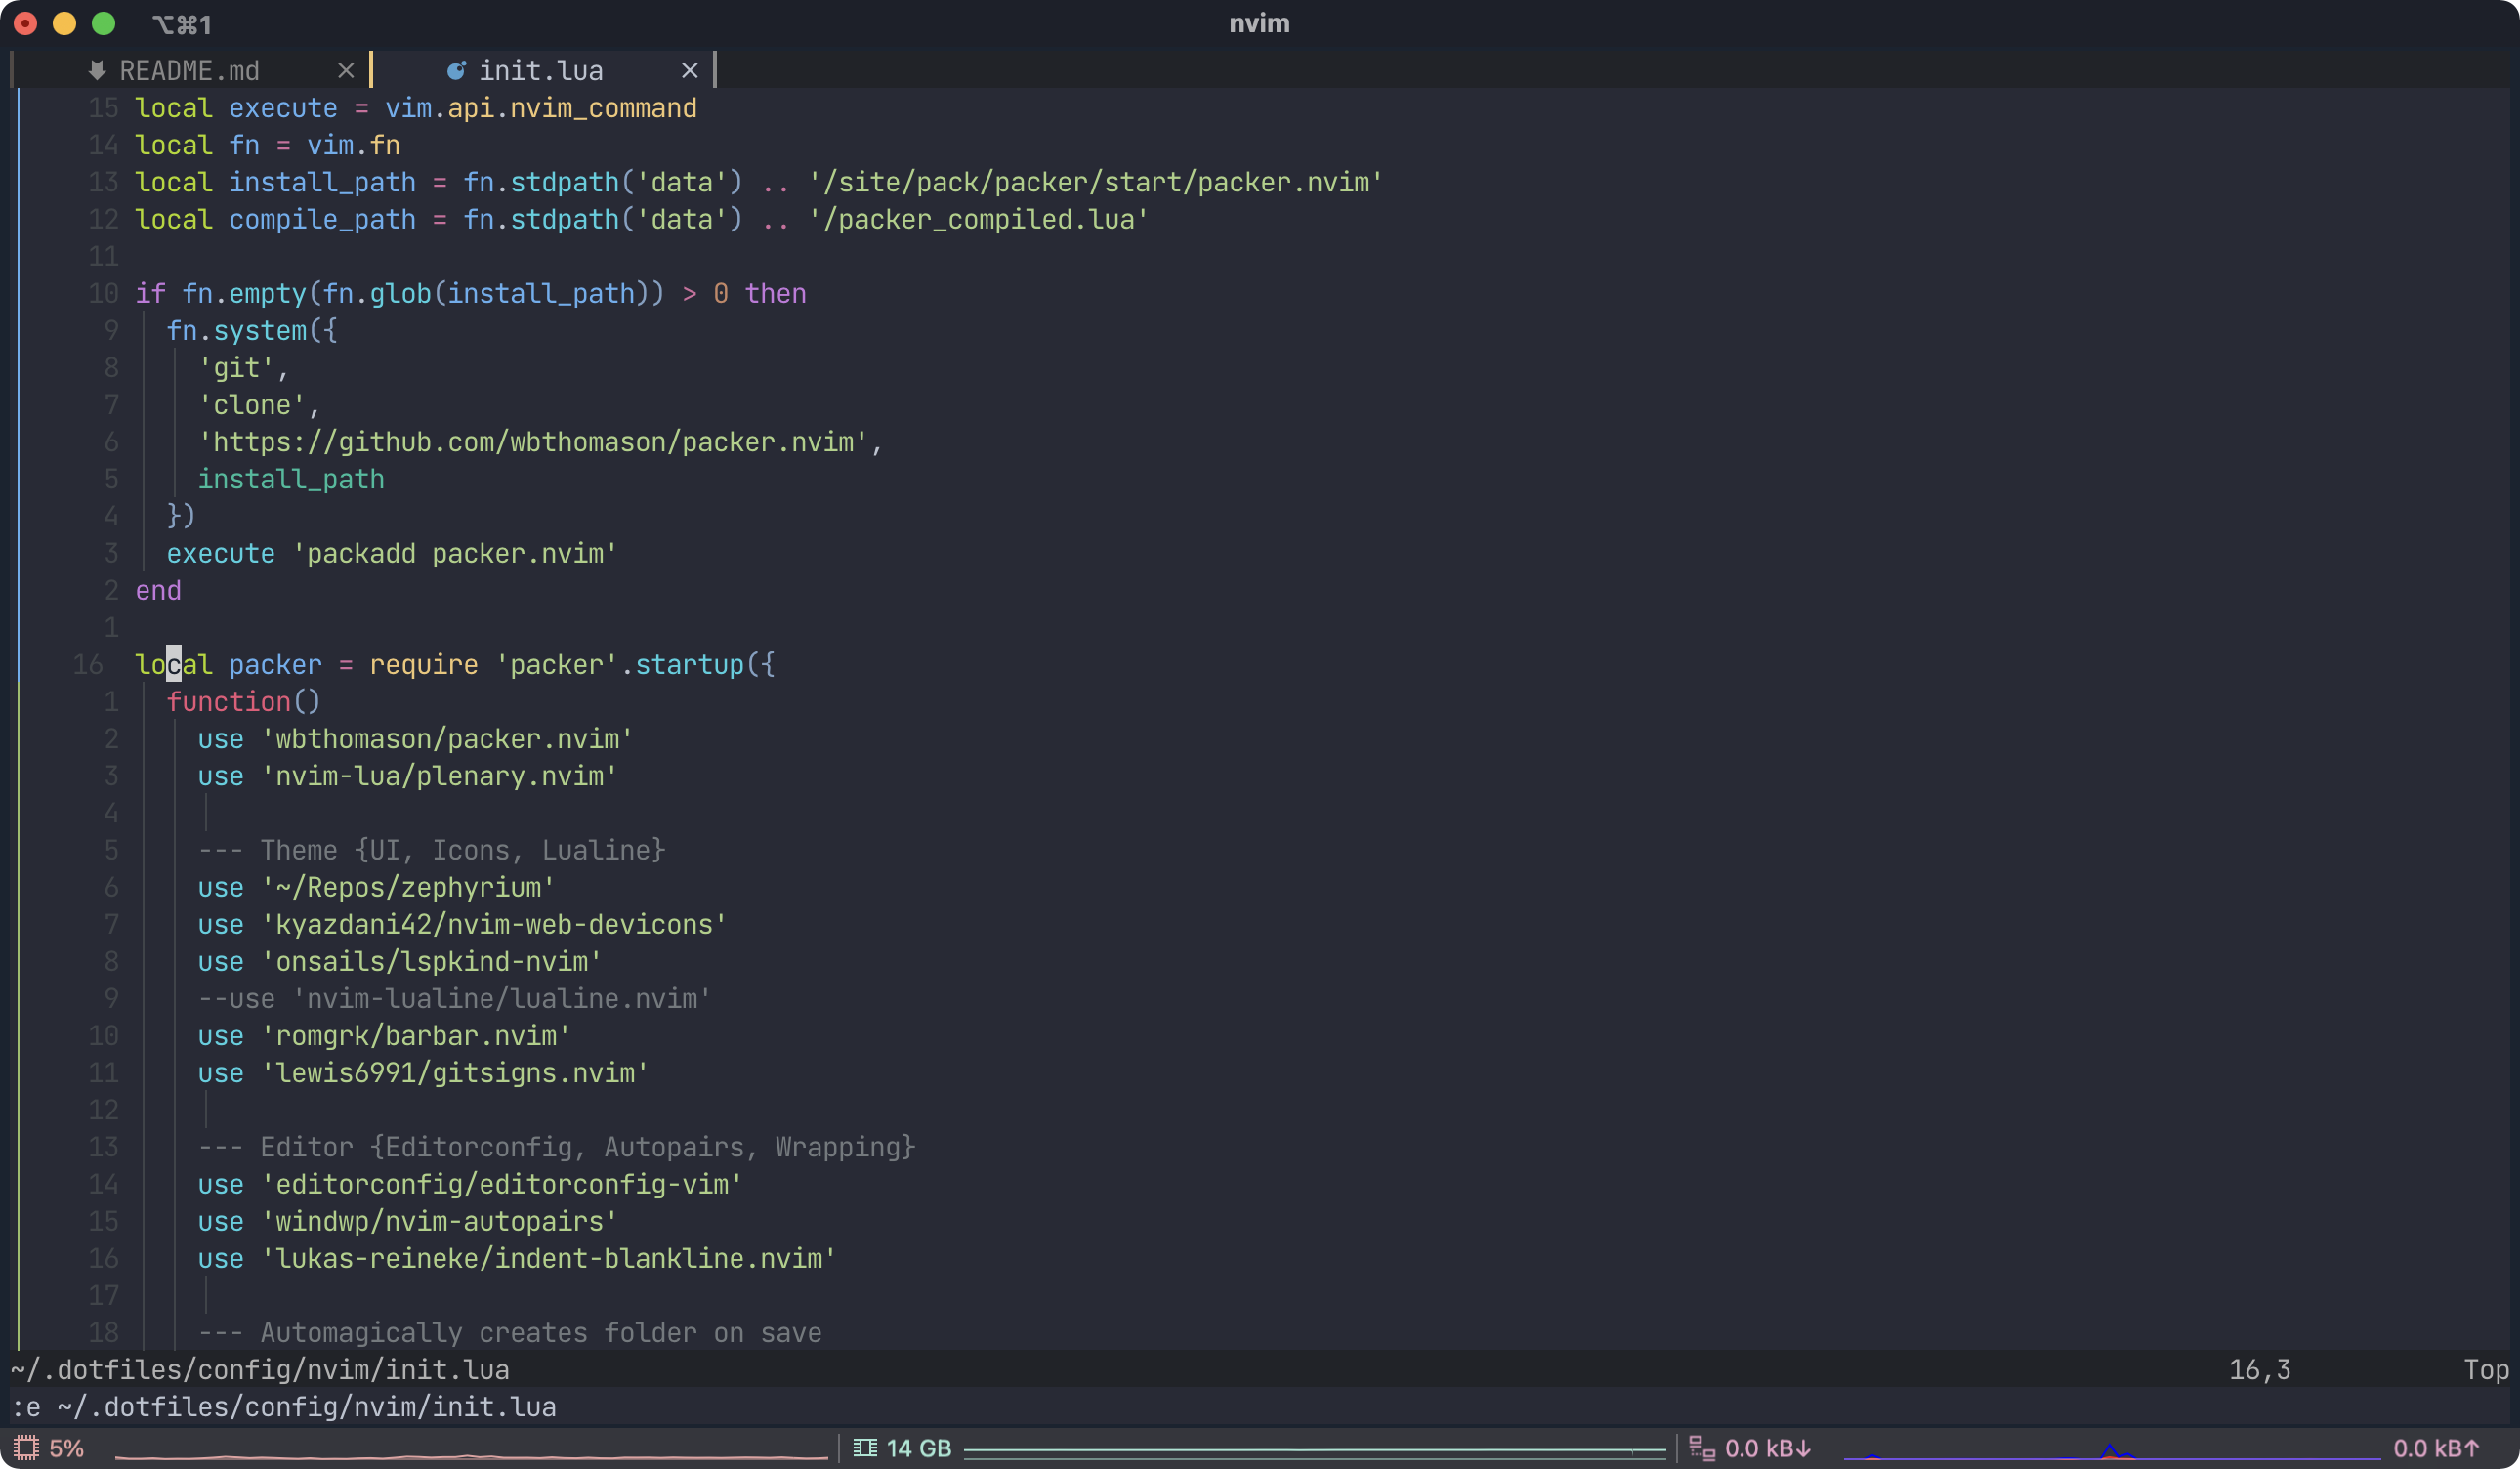Viewport: 2520px width, 1469px height.
Task: Switch to the README.md tab
Action: (190, 71)
